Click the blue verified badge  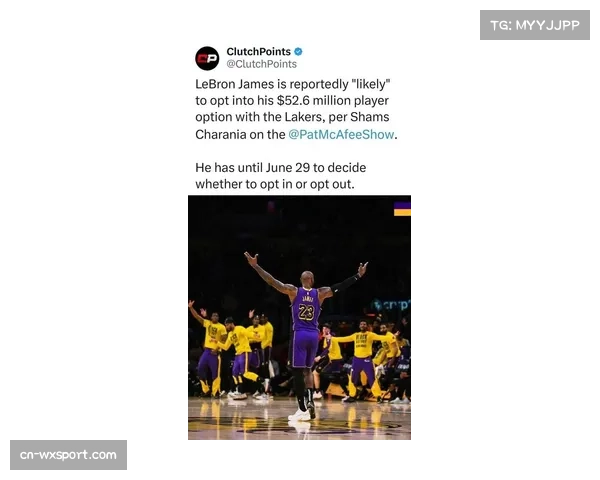click(298, 51)
